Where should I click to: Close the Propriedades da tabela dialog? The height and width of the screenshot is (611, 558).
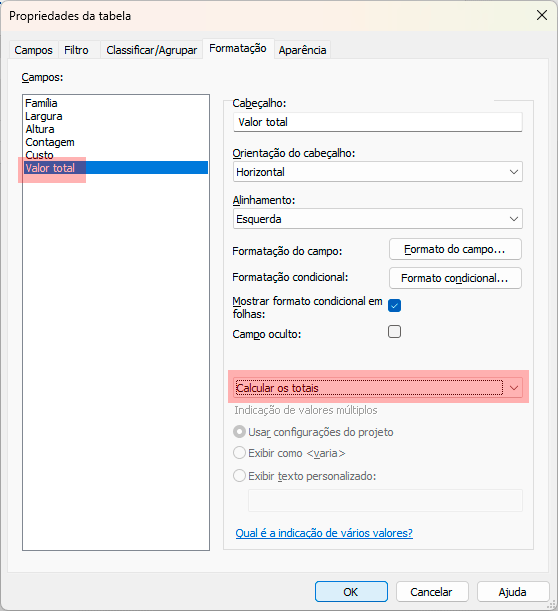(542, 16)
